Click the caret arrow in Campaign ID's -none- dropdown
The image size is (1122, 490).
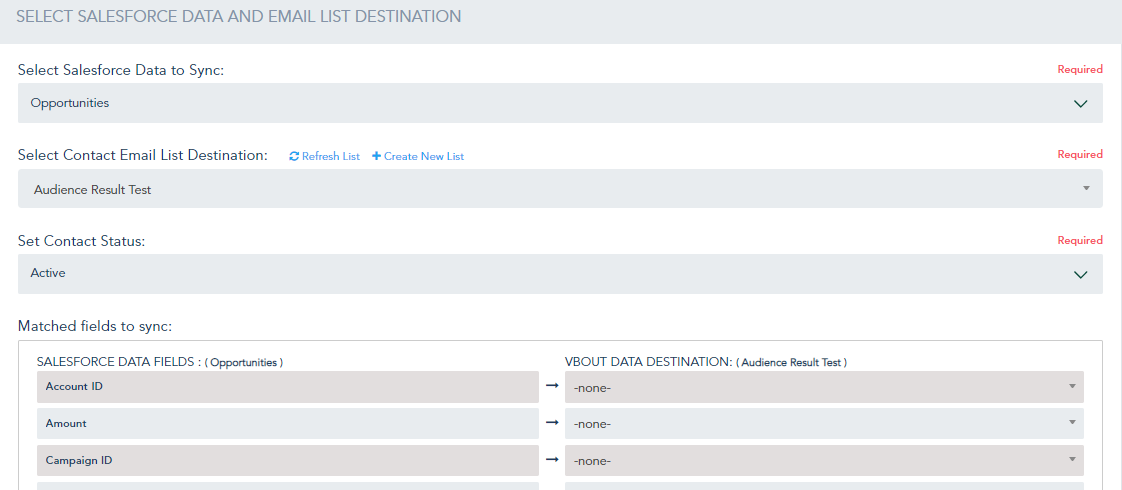(x=1072, y=459)
